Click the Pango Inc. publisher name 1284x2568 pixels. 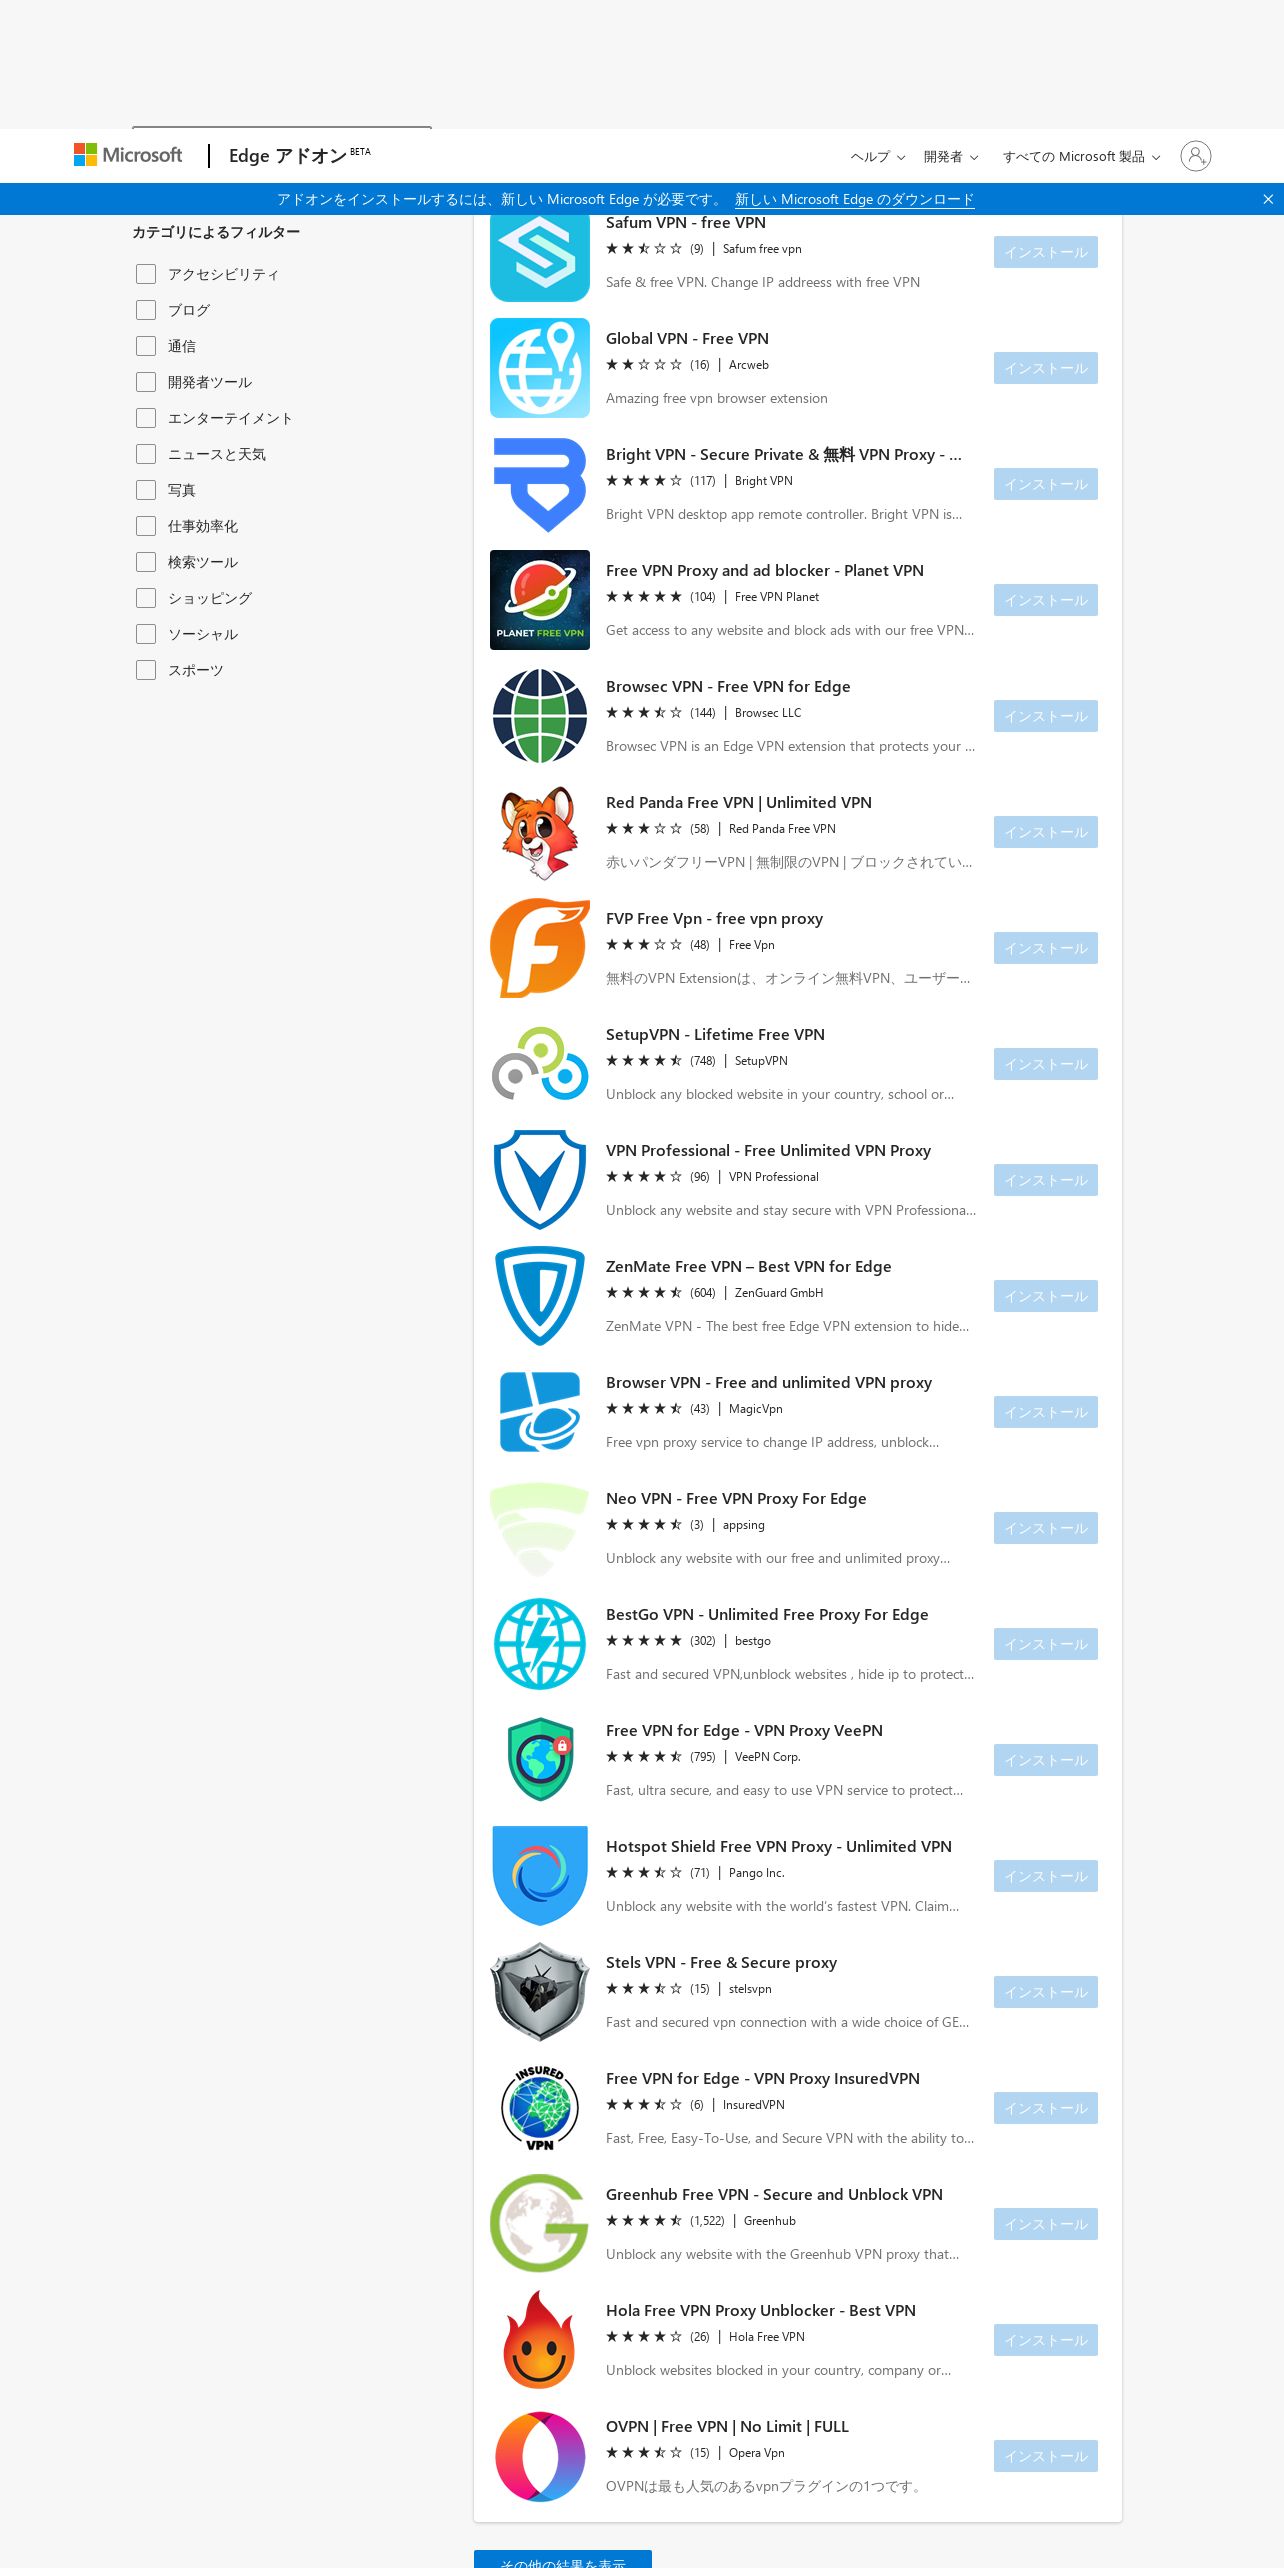[757, 1873]
